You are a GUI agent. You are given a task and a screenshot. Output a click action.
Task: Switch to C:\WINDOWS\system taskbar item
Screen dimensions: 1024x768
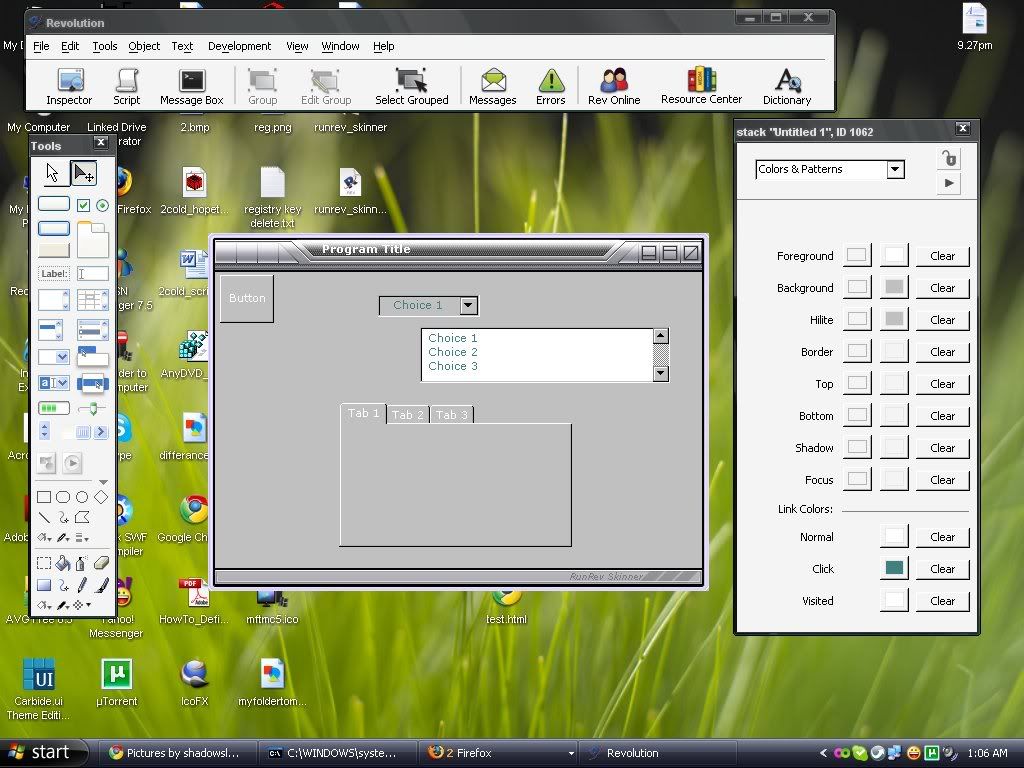click(x=338, y=753)
